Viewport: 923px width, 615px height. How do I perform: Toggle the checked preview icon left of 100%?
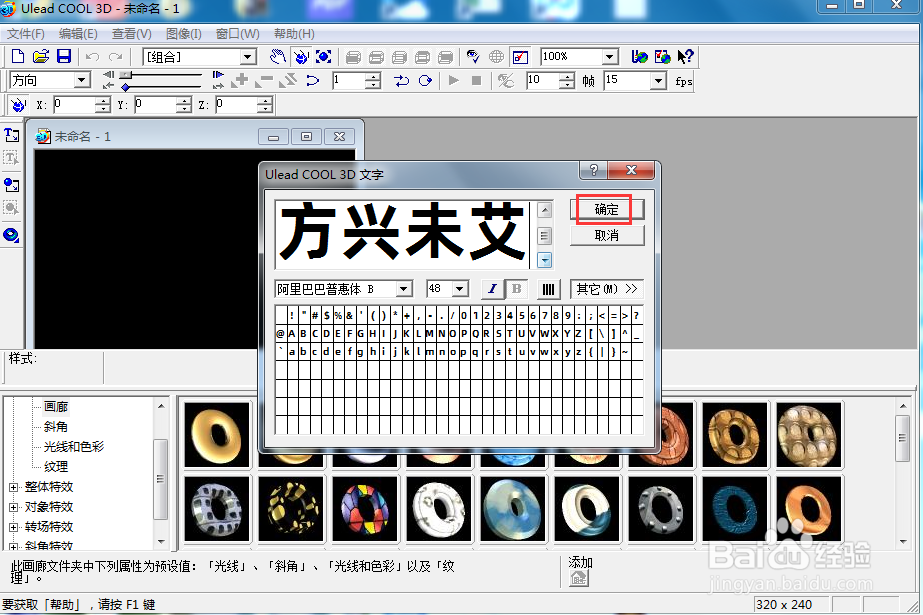coord(520,56)
